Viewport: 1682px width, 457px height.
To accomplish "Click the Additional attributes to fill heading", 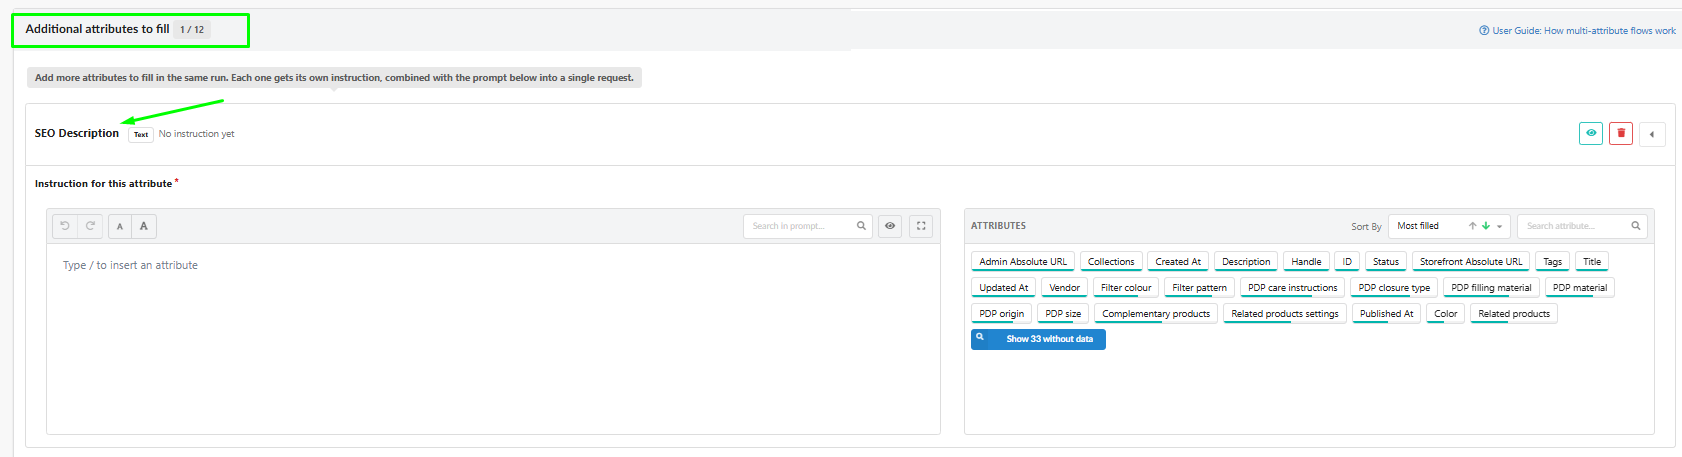I will tap(97, 29).
